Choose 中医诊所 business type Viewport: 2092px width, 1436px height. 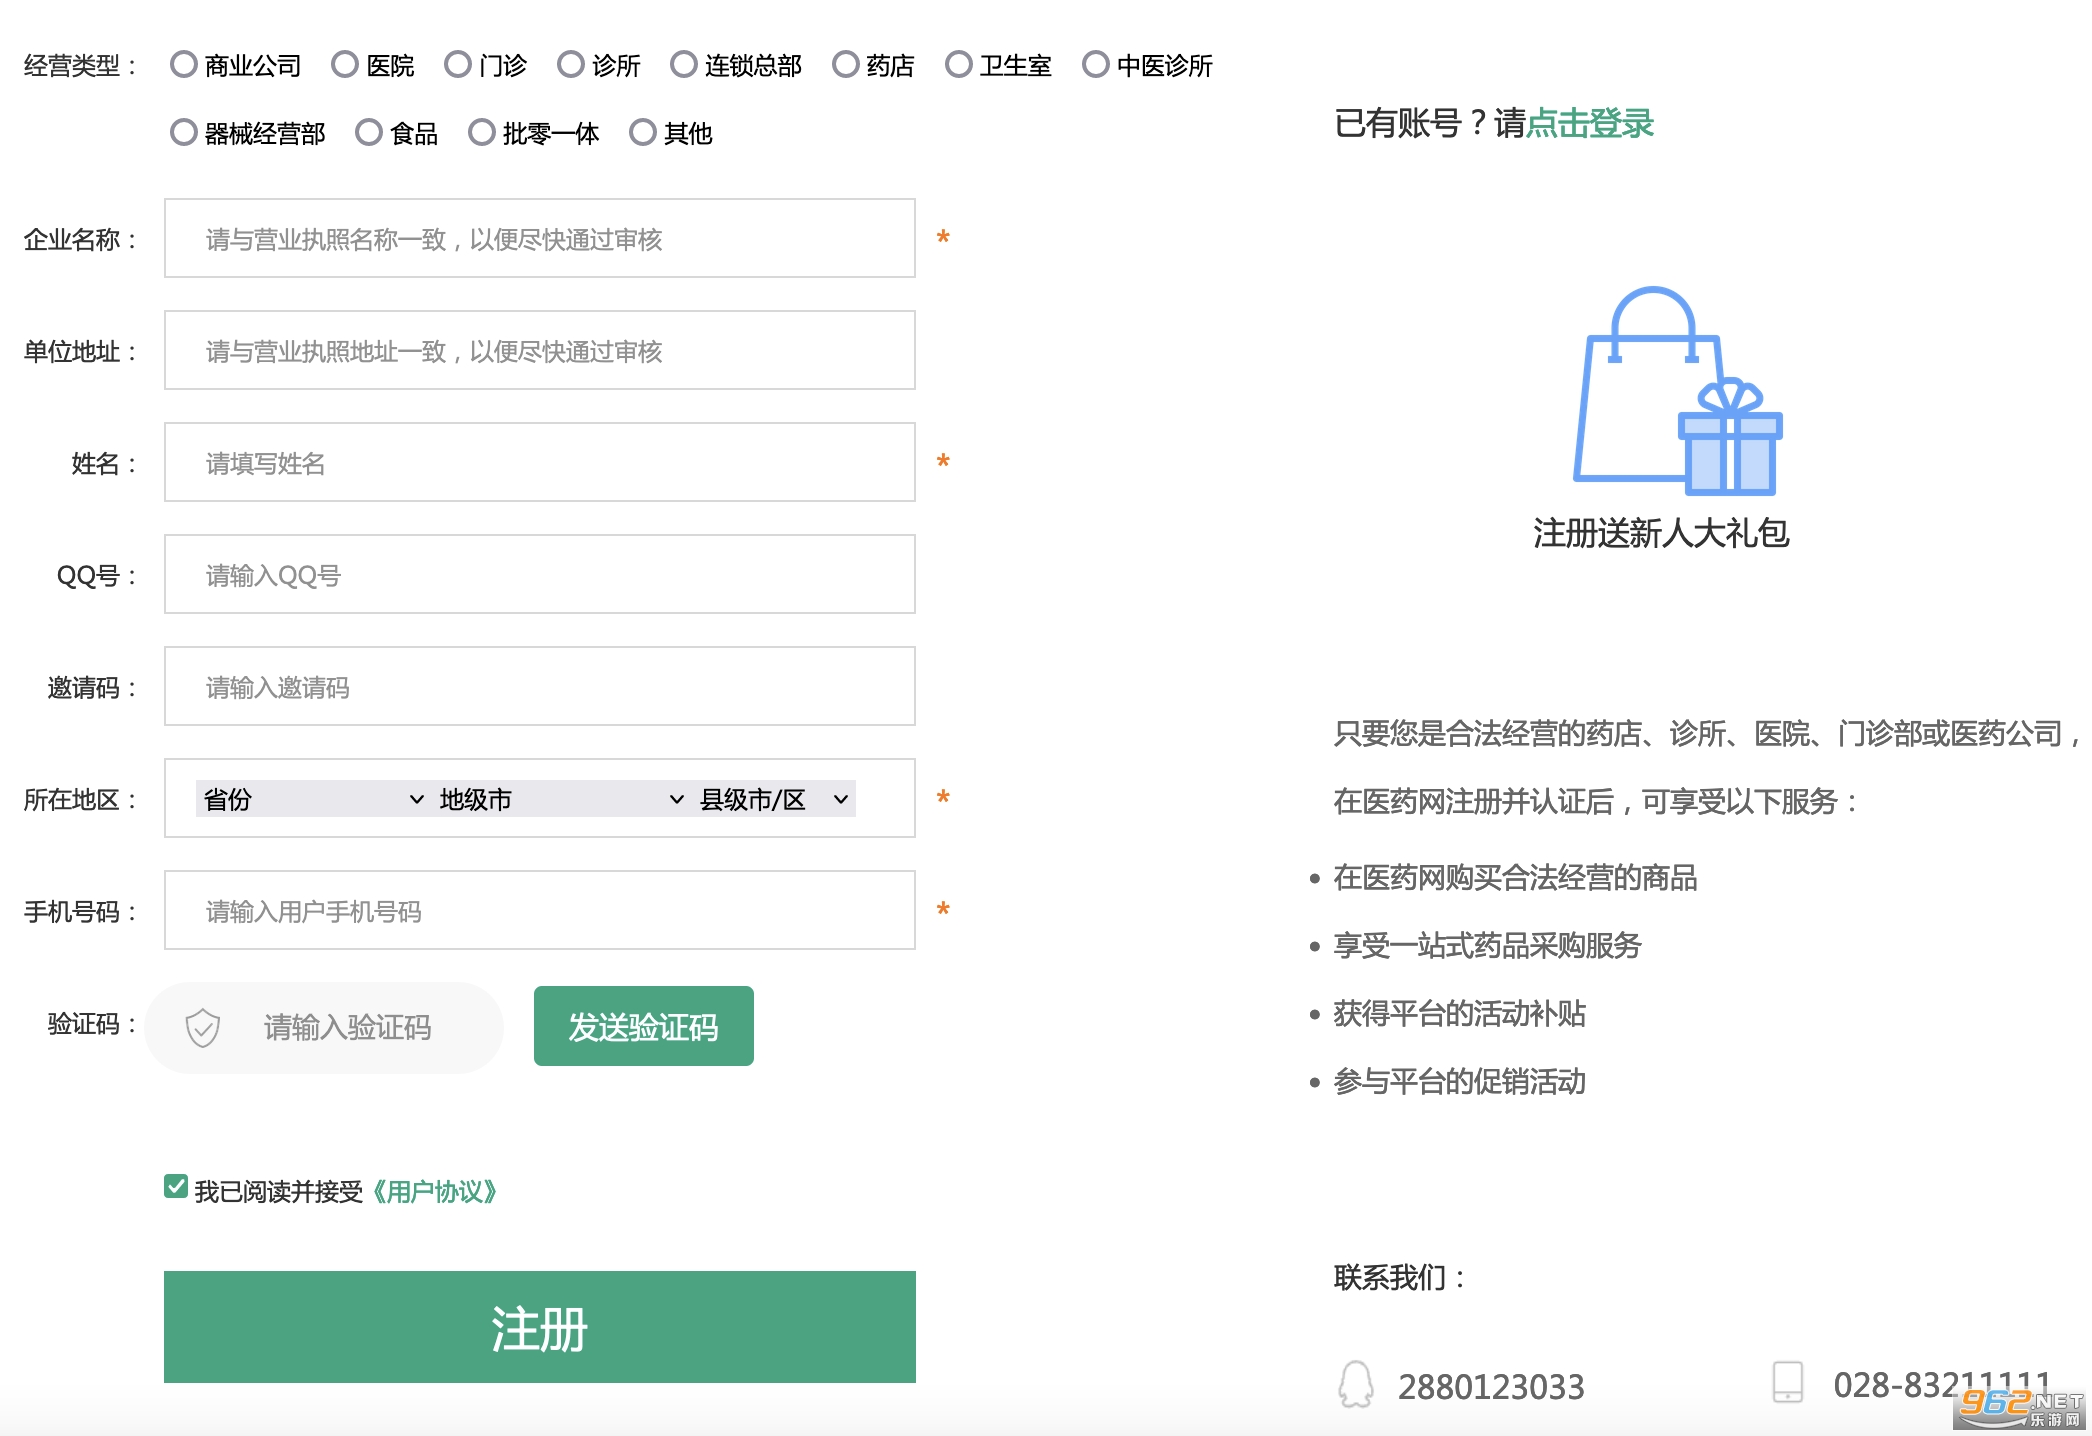pos(1096,65)
